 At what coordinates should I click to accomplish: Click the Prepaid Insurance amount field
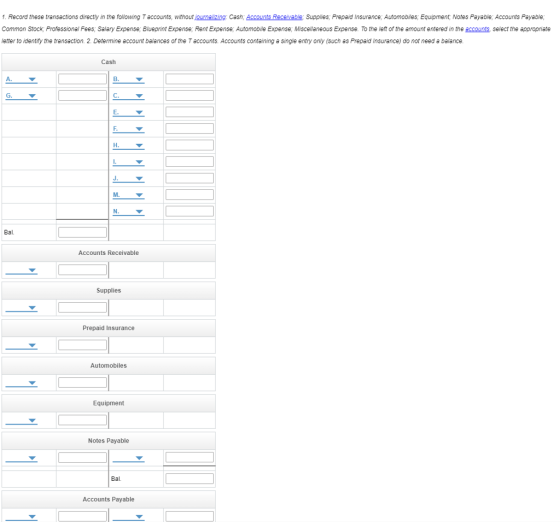[x=82, y=345]
